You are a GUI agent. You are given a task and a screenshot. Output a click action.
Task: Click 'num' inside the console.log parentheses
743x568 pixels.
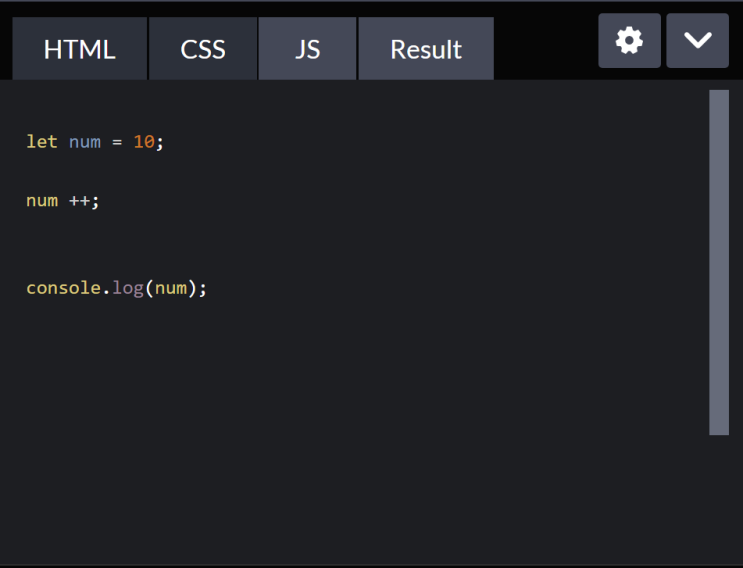(171, 289)
